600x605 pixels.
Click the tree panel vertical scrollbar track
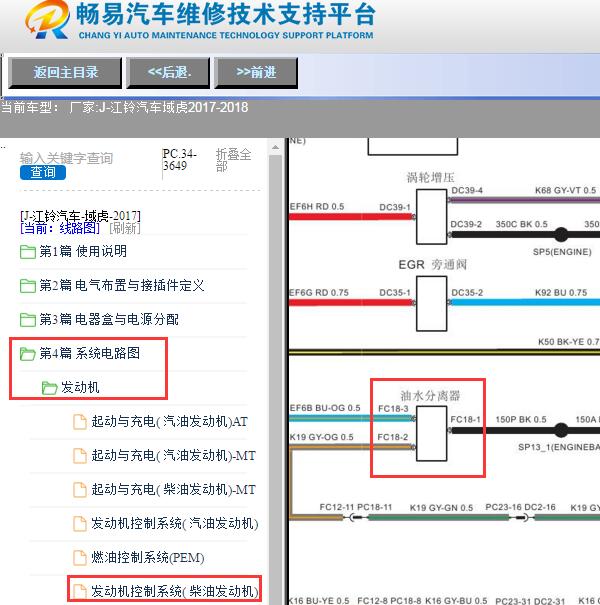[x=275, y=380]
